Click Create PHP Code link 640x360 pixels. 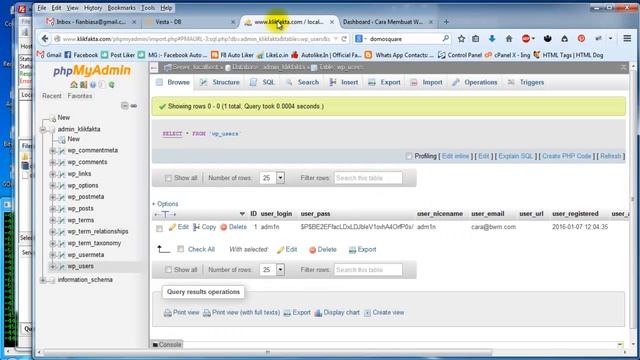tap(567, 156)
